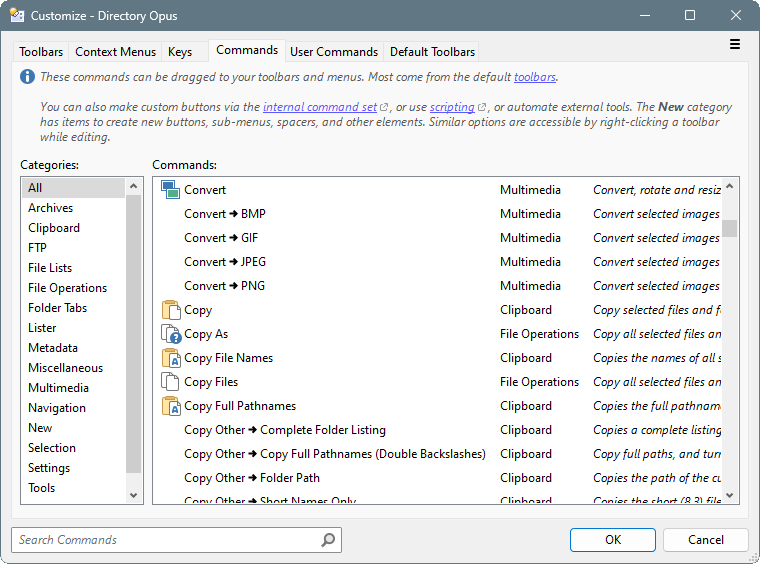This screenshot has height=564, width=760.
Task: Click the categories list scroll-up arrow
Action: (134, 186)
